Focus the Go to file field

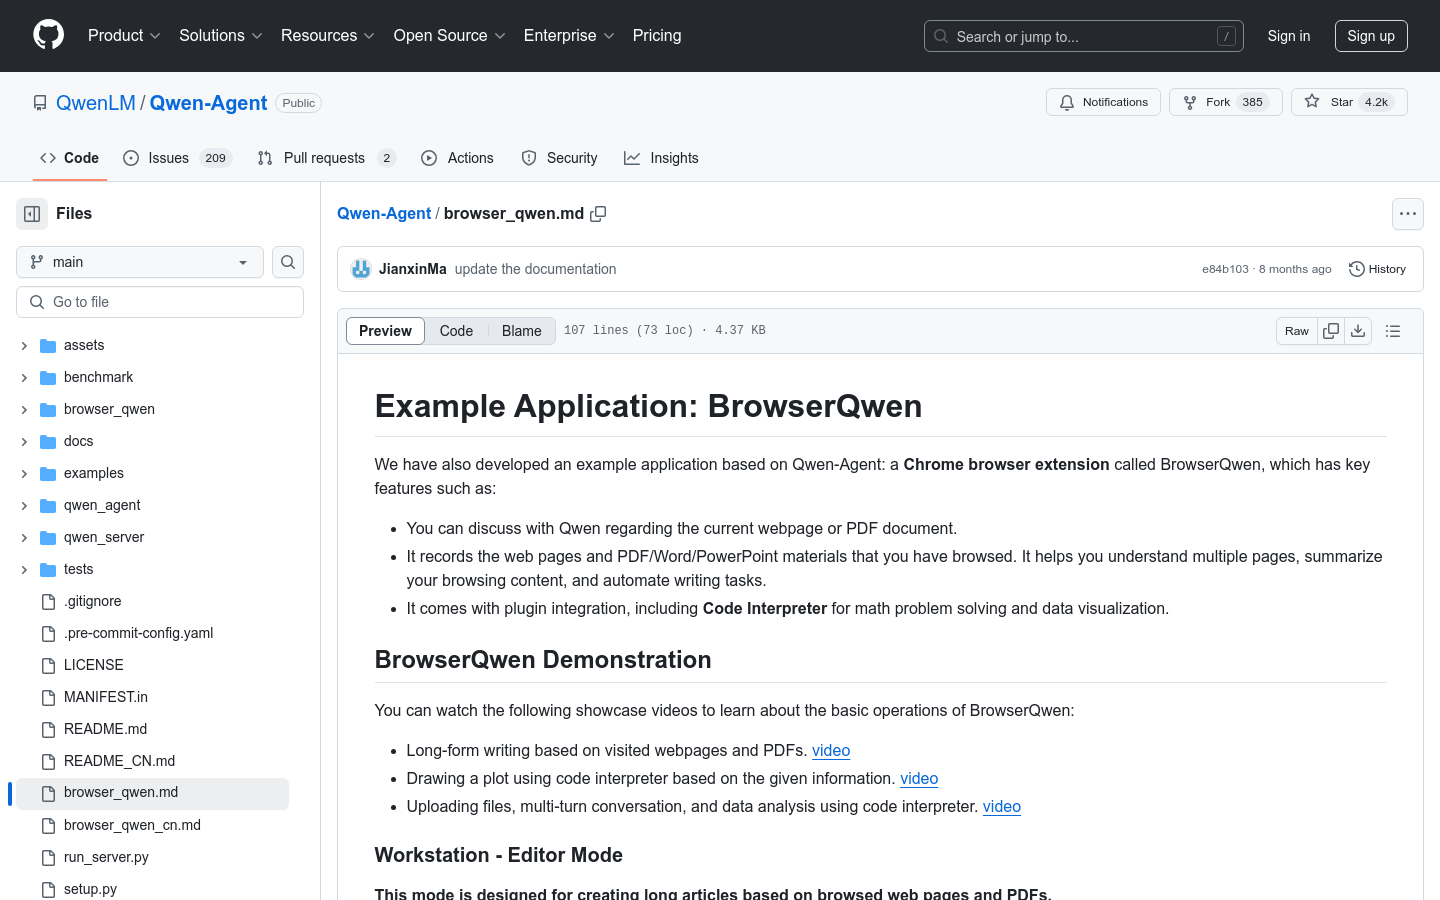[x=160, y=302]
